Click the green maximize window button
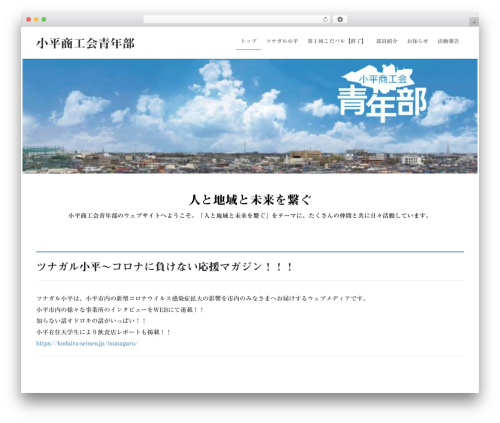 point(44,19)
